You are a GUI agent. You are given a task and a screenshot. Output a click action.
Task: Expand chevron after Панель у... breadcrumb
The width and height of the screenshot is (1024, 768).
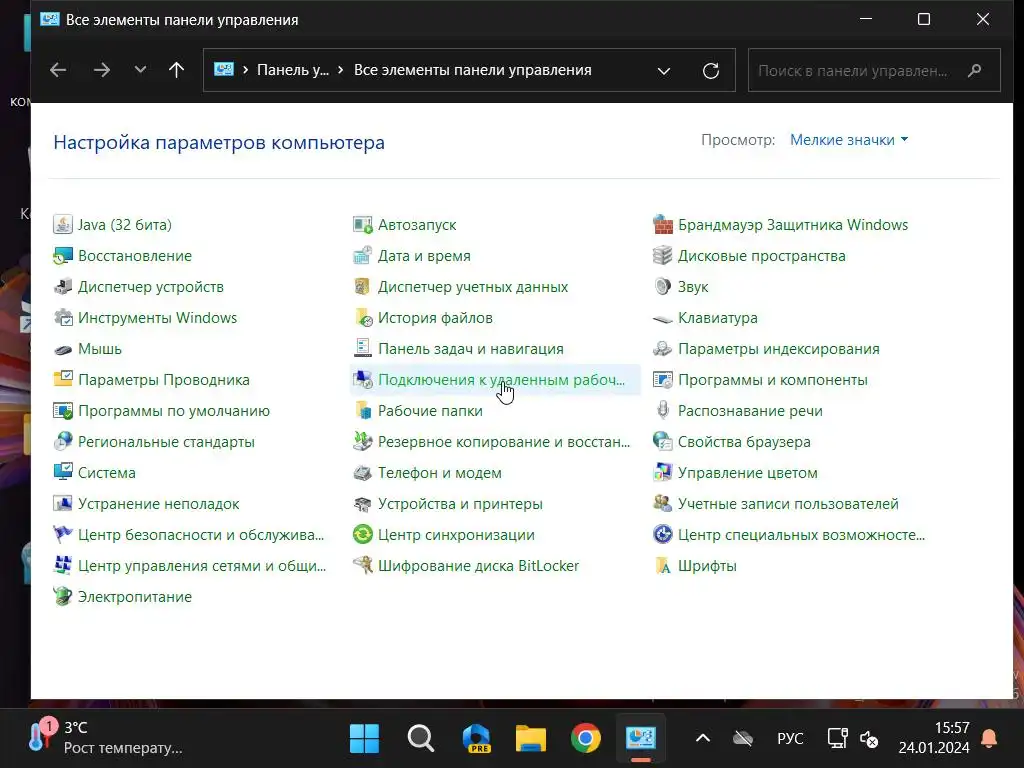point(340,70)
